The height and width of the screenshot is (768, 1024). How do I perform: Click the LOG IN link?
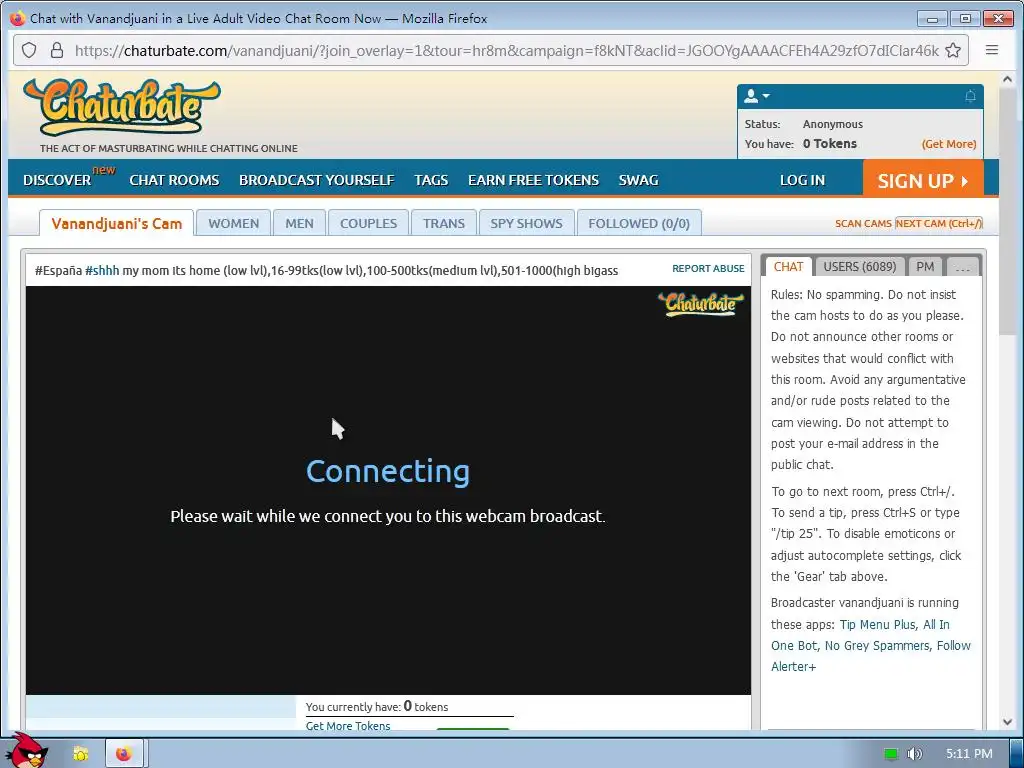coord(803,180)
